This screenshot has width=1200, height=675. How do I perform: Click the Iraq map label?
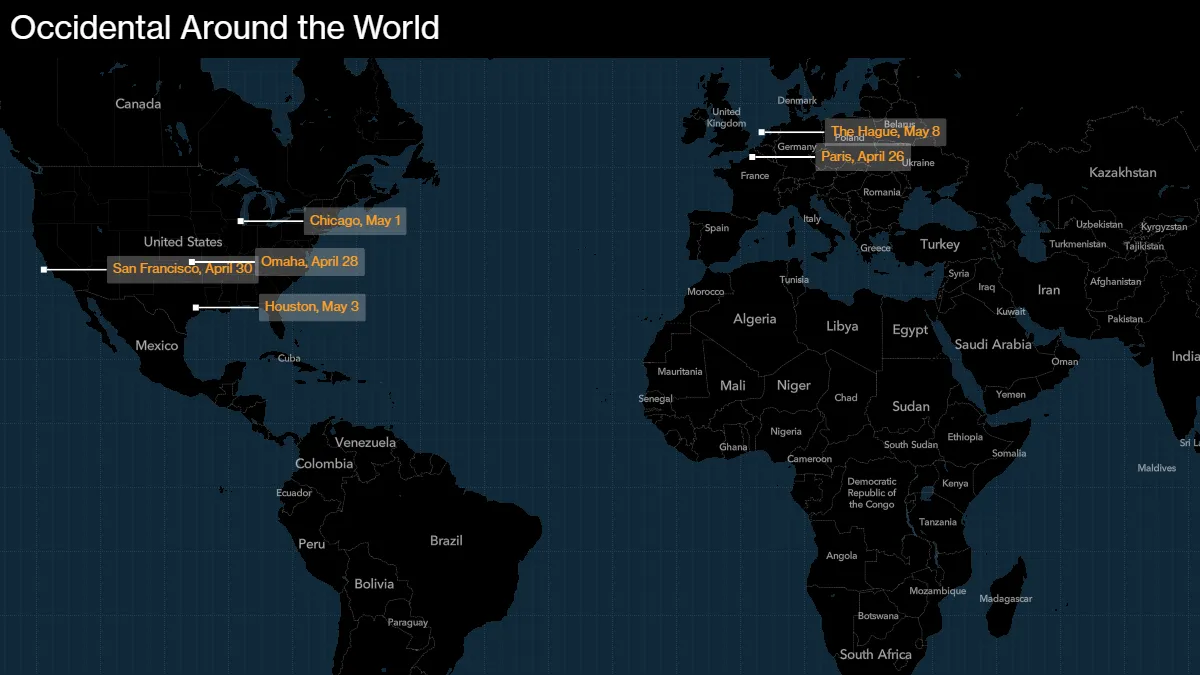(x=986, y=288)
